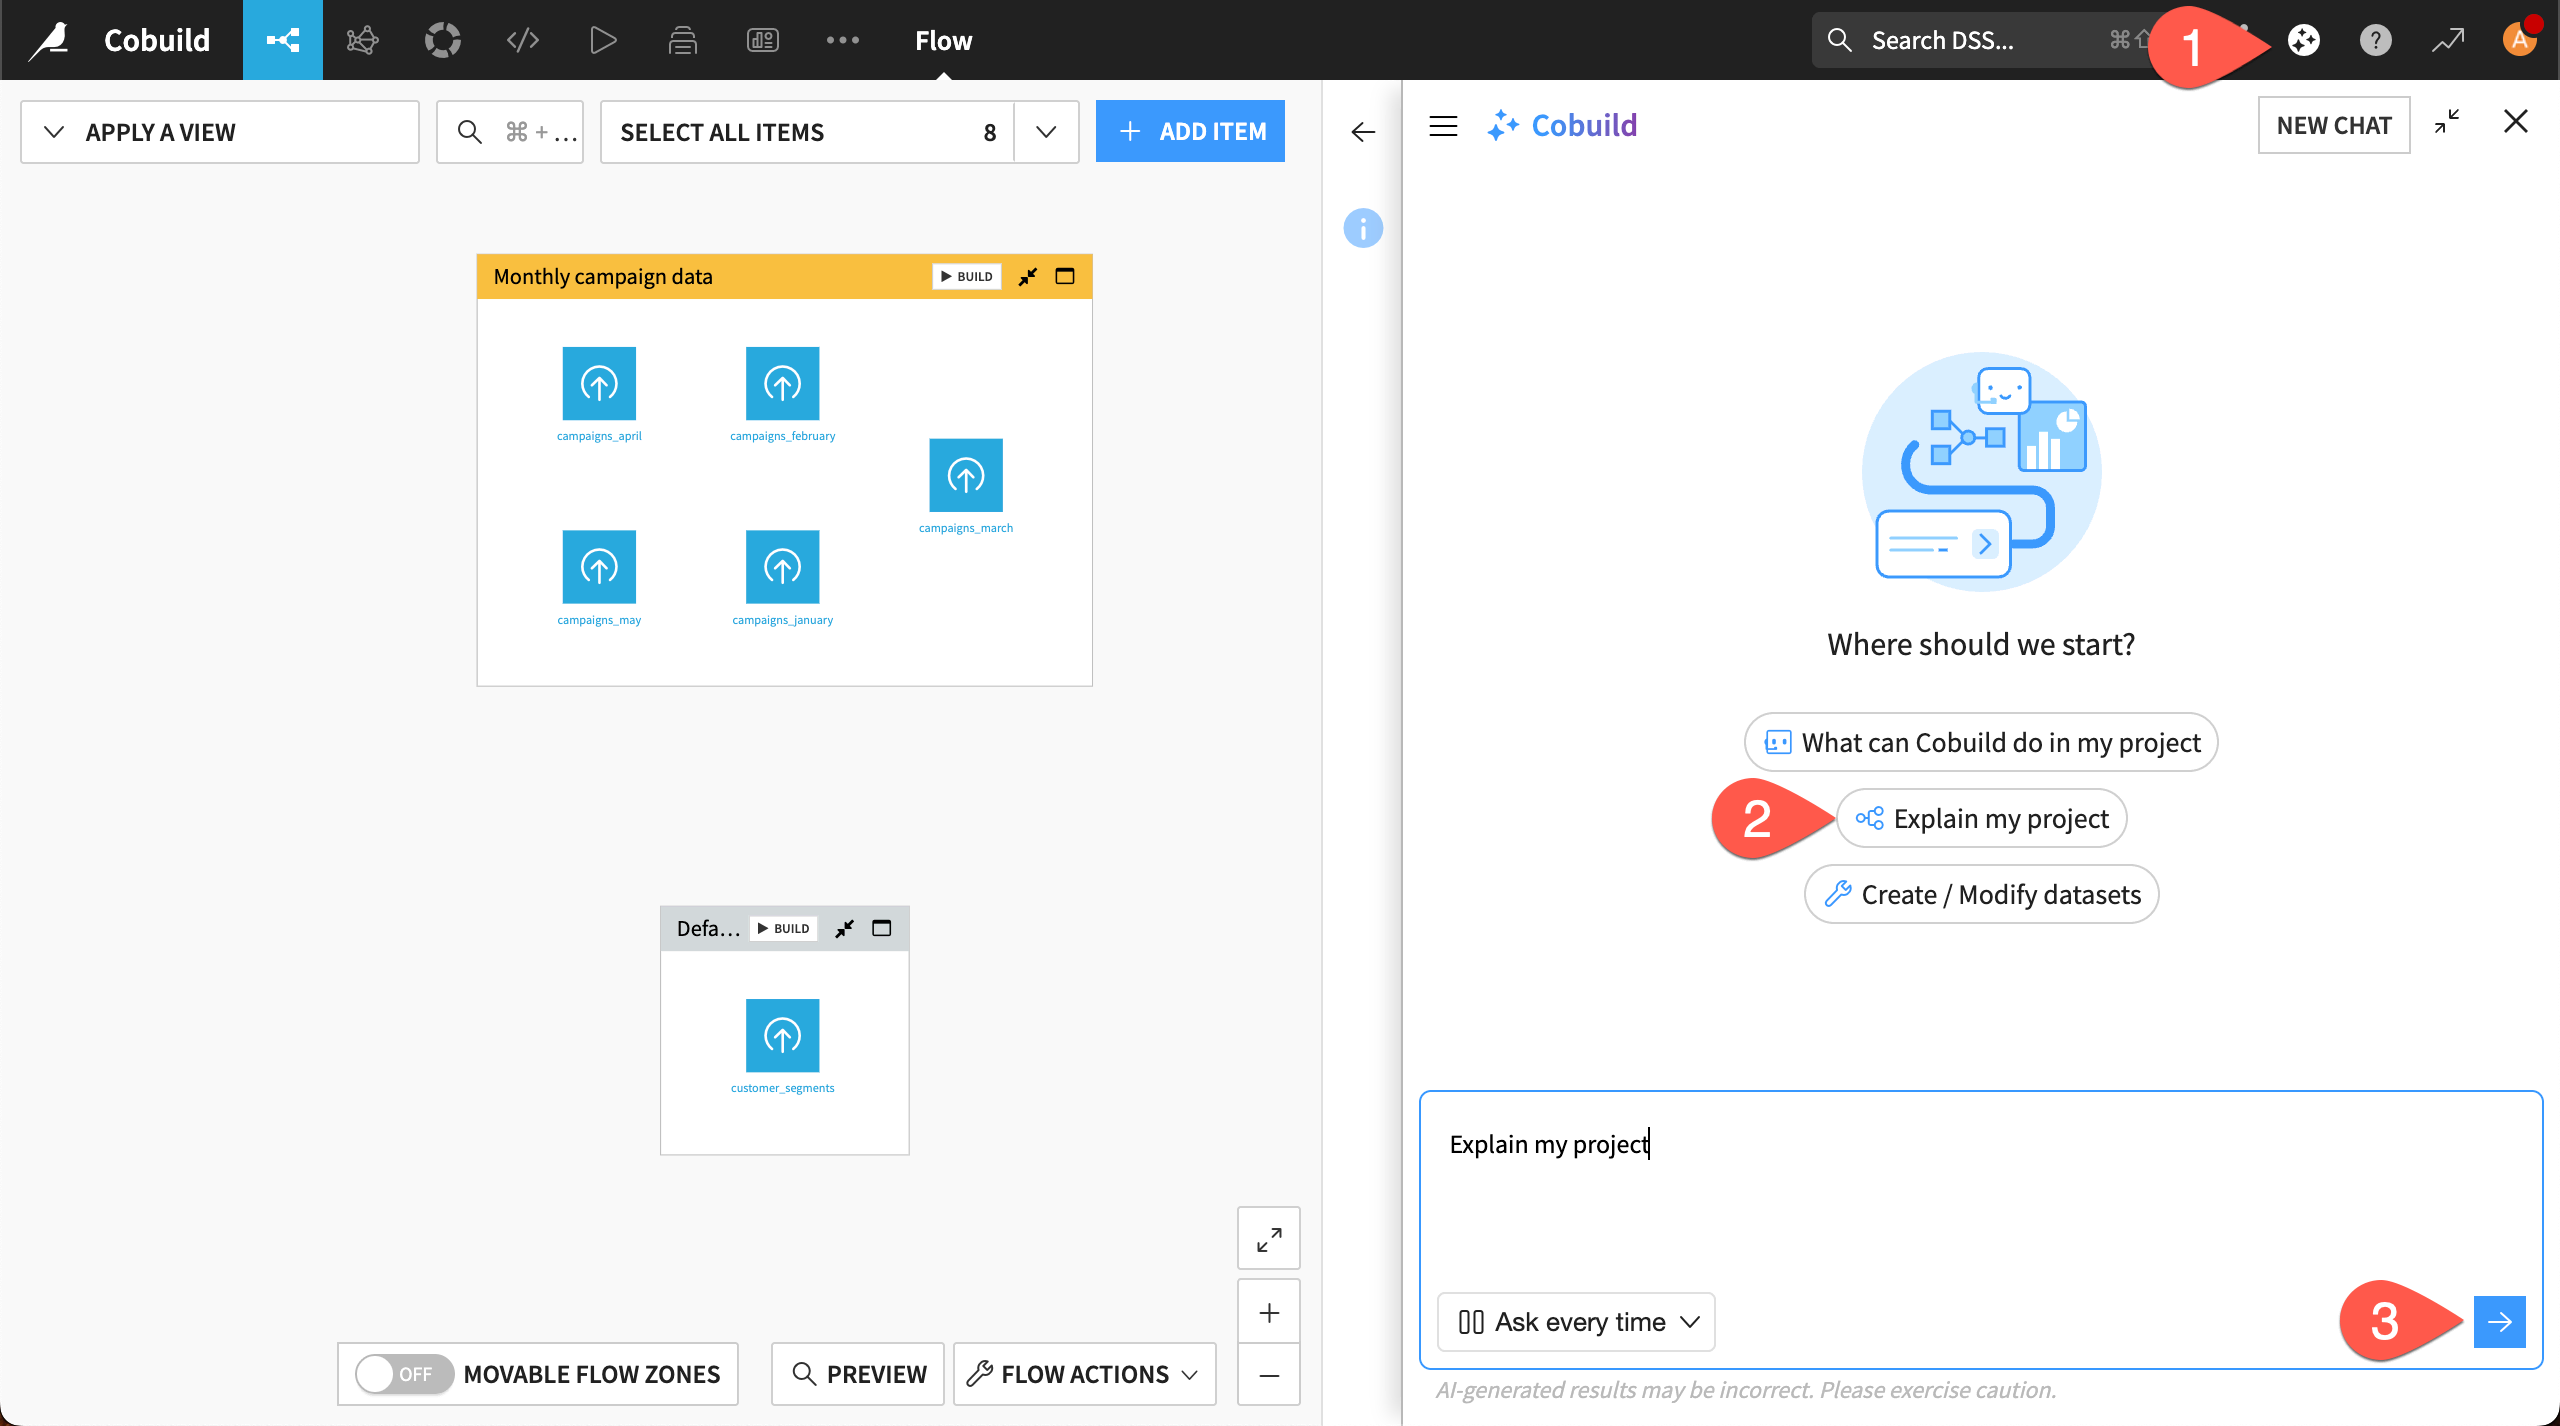This screenshot has height=1426, width=2560.
Task: Open the Dataiku bird home logo
Action: (x=49, y=40)
